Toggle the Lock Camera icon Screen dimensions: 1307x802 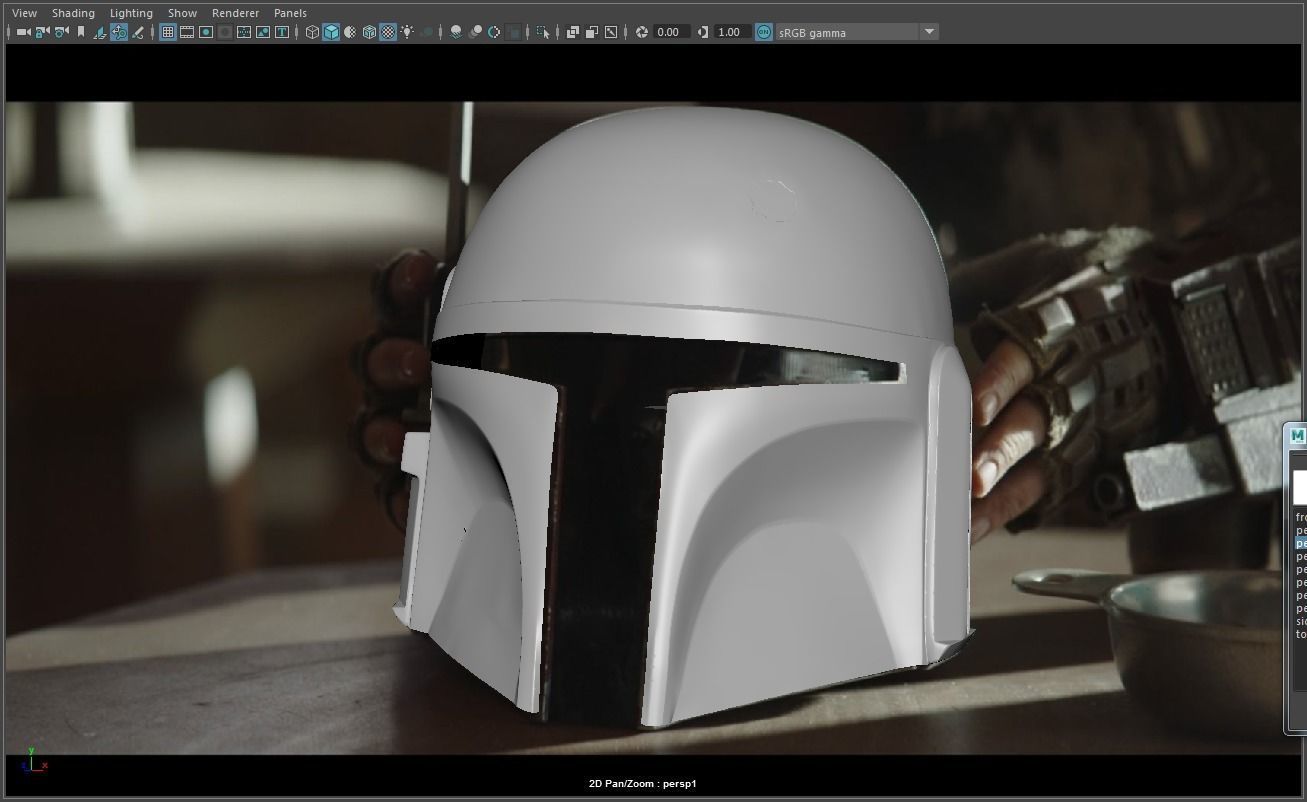42,32
